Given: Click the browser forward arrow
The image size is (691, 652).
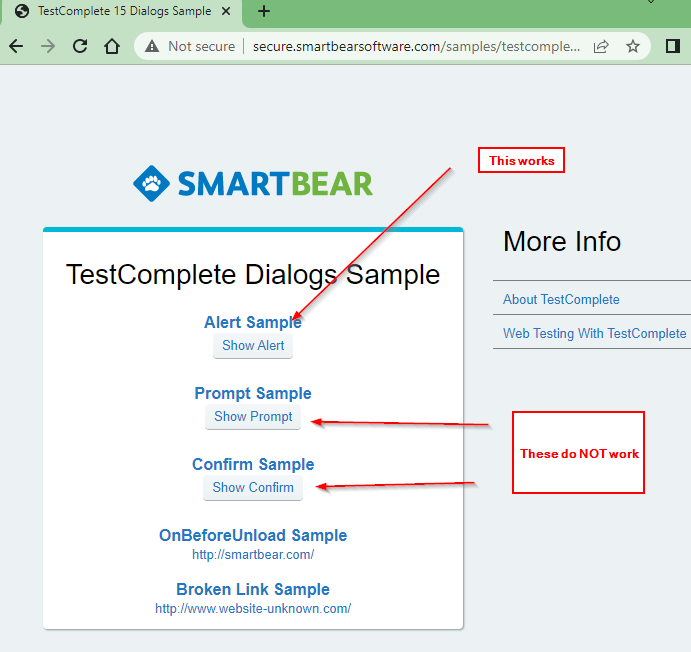Looking at the screenshot, I should coord(48,46).
